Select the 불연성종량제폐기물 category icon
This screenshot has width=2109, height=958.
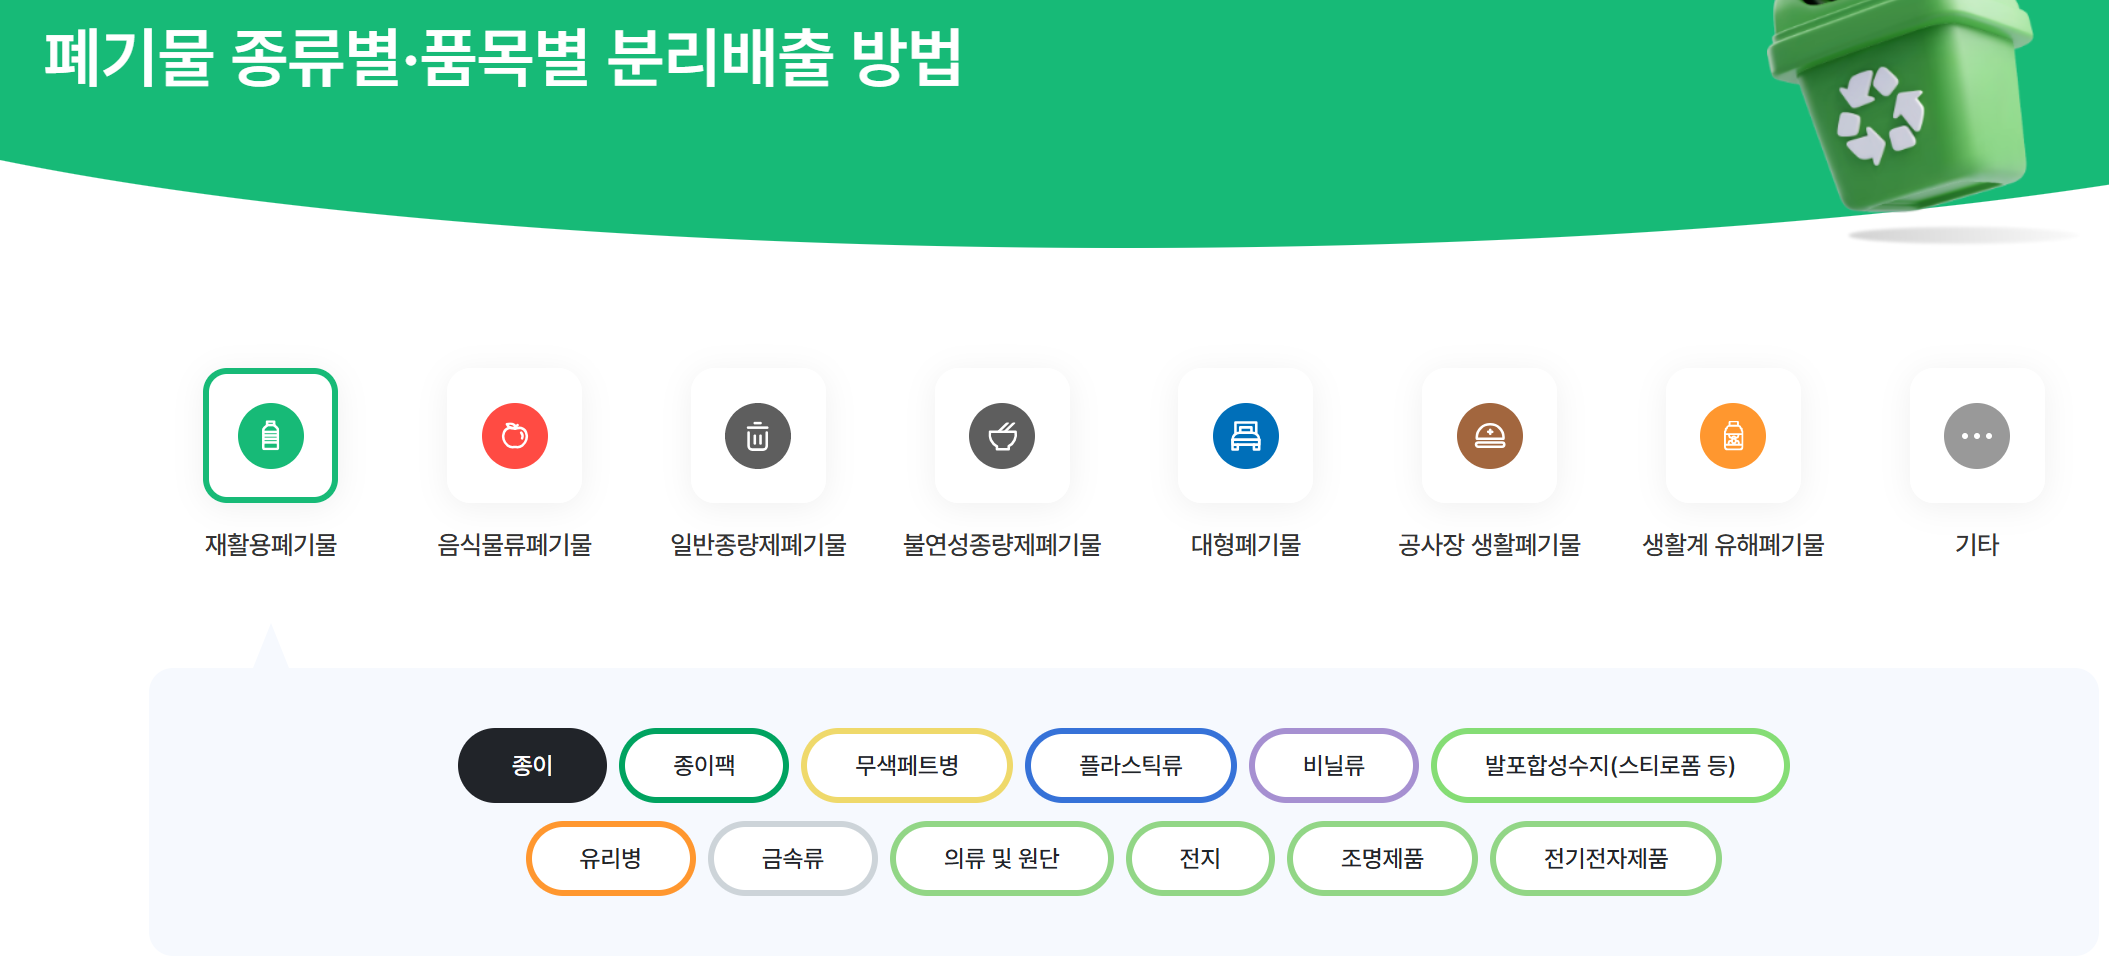coord(1002,435)
